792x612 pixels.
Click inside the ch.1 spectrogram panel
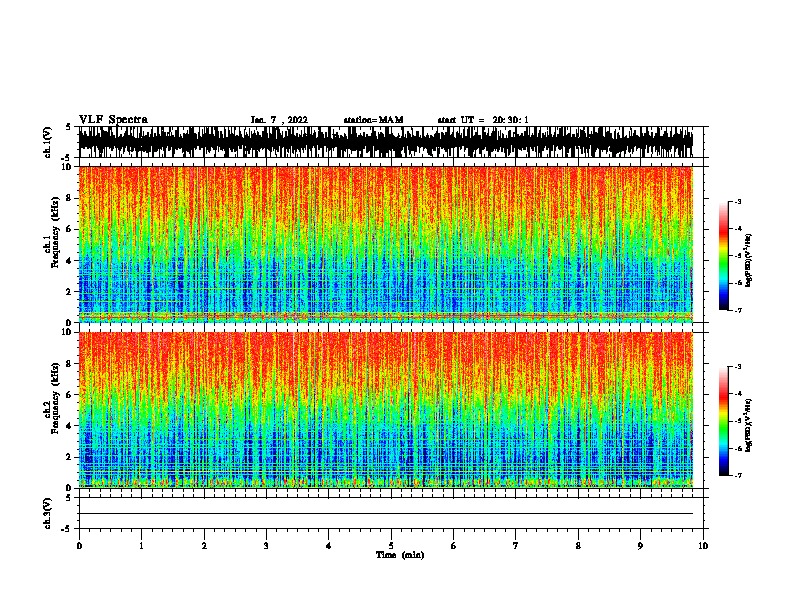pyautogui.click(x=386, y=244)
